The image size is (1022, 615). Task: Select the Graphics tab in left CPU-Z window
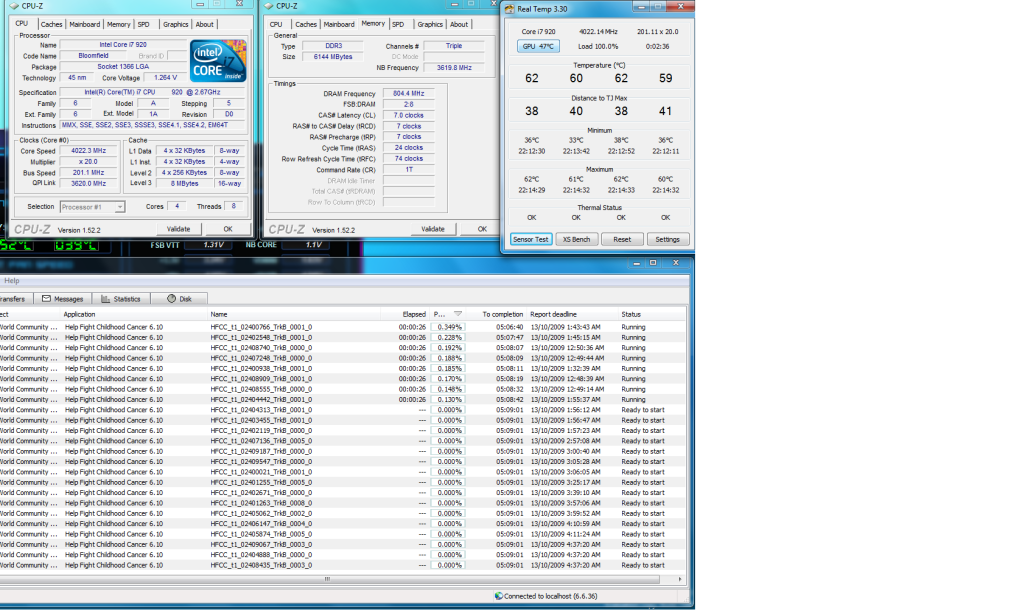pyautogui.click(x=175, y=24)
